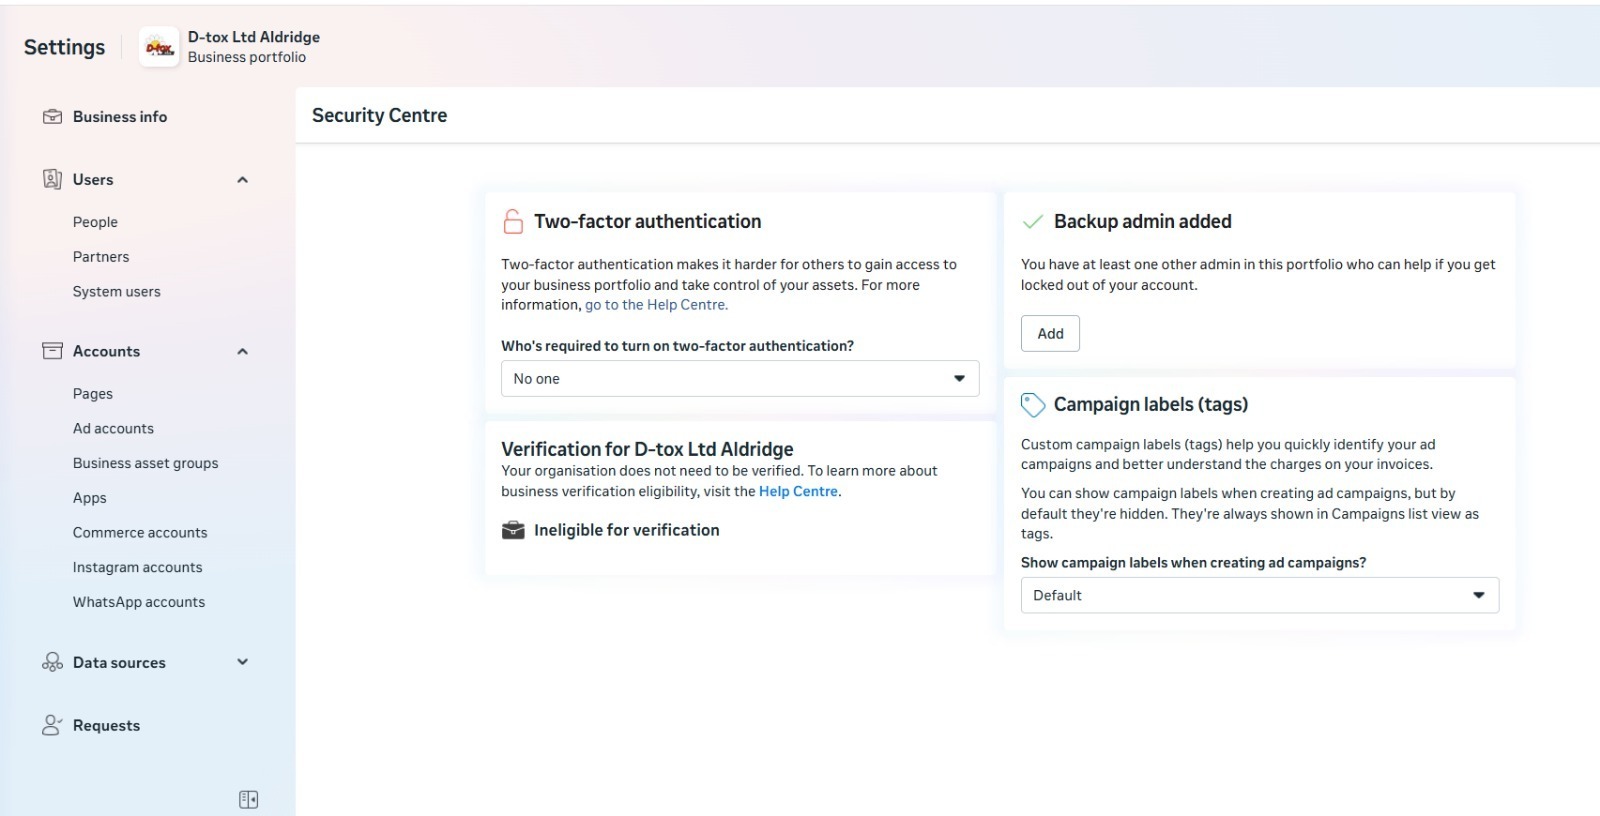1600x816 pixels.
Task: Expand the Data sources section chevron
Action: tap(242, 662)
